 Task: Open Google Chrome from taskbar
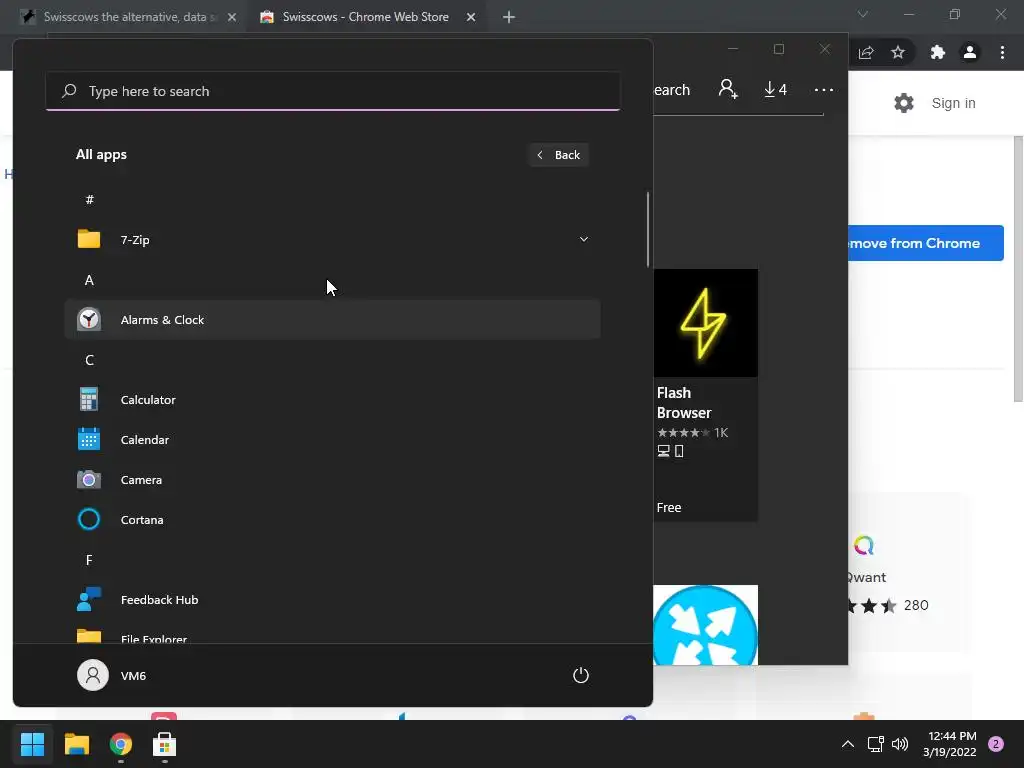point(121,744)
